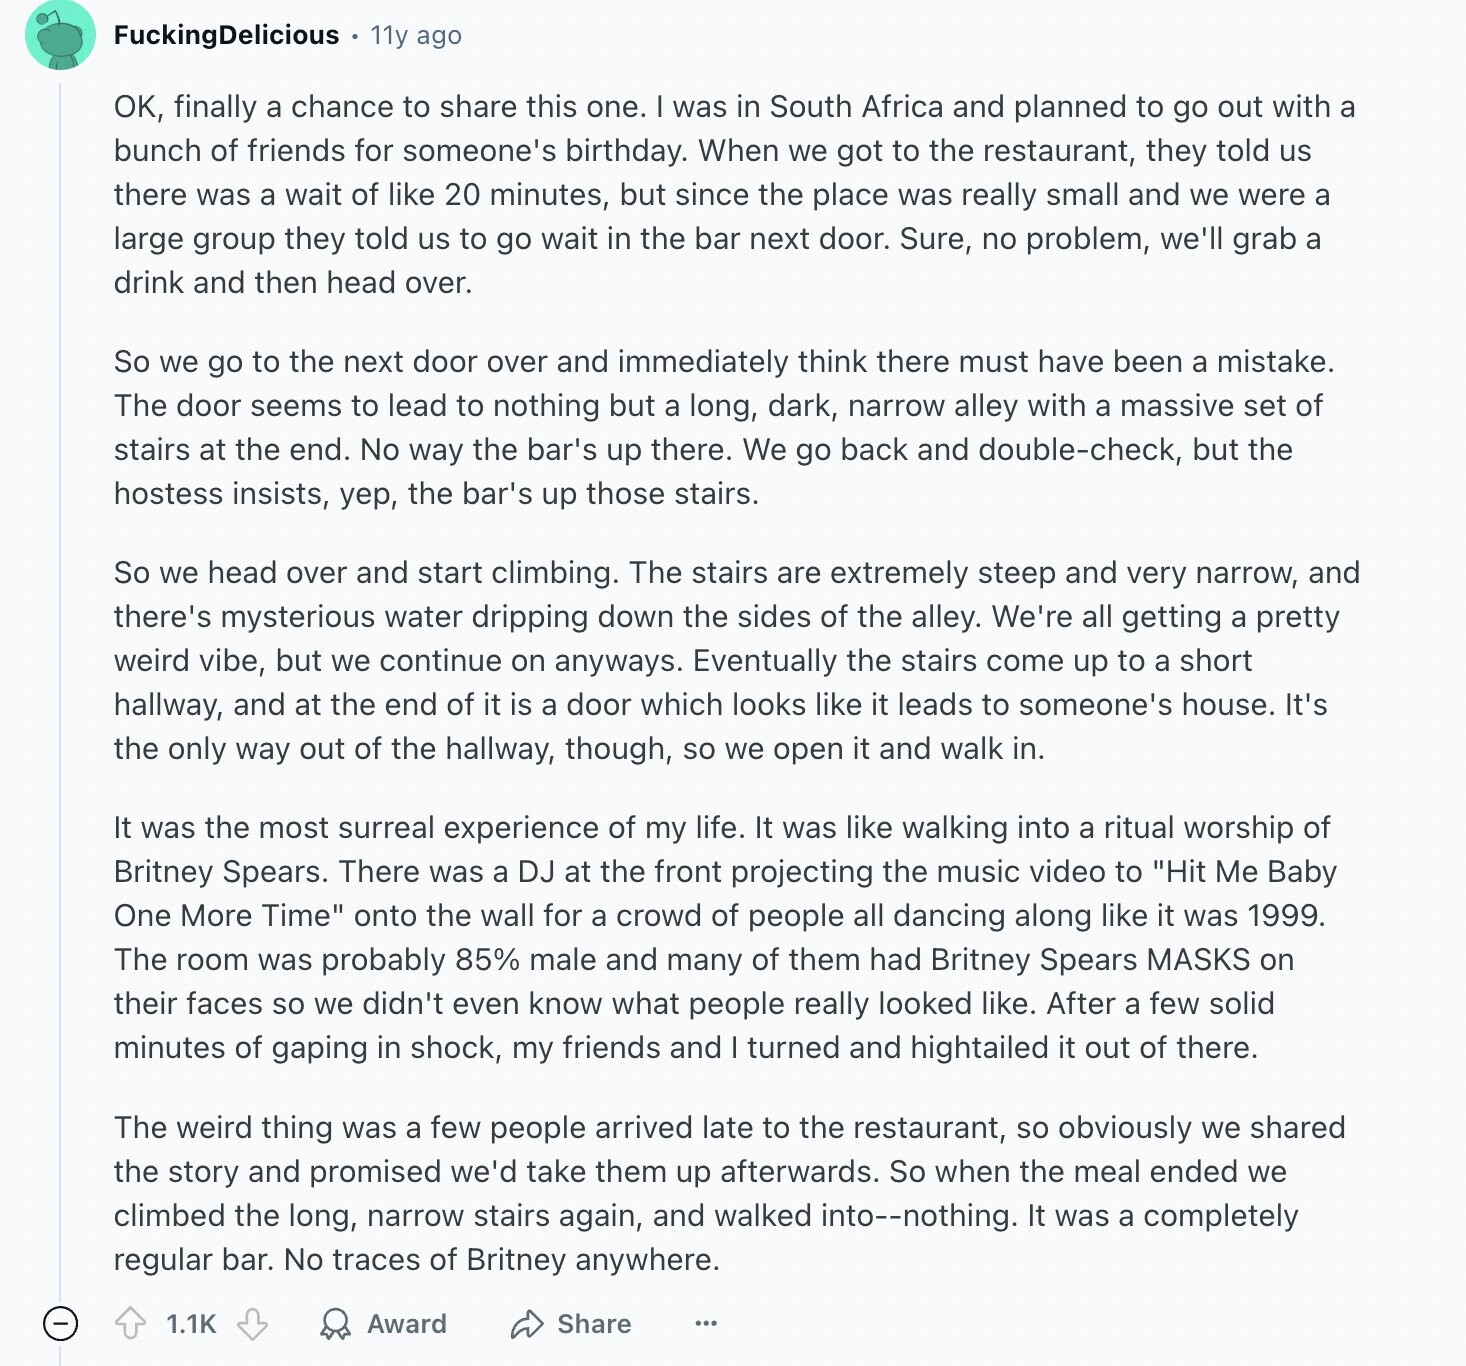Click the paragraph starting "OK, finally a chance"
Screen dimensions: 1466x1366
pos(735,194)
